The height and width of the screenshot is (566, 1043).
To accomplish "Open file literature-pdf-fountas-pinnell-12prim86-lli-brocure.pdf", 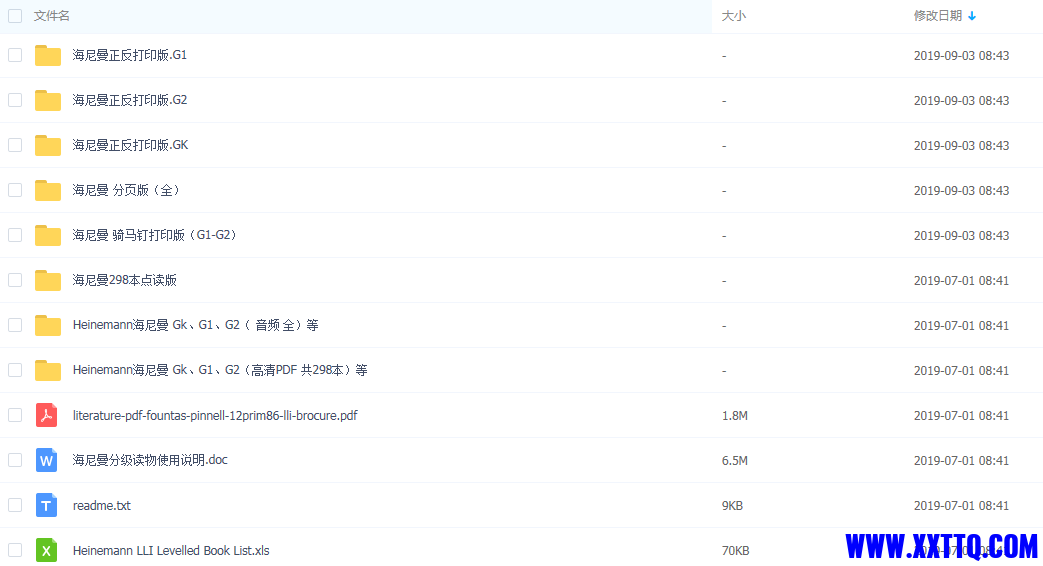I will [x=215, y=416].
